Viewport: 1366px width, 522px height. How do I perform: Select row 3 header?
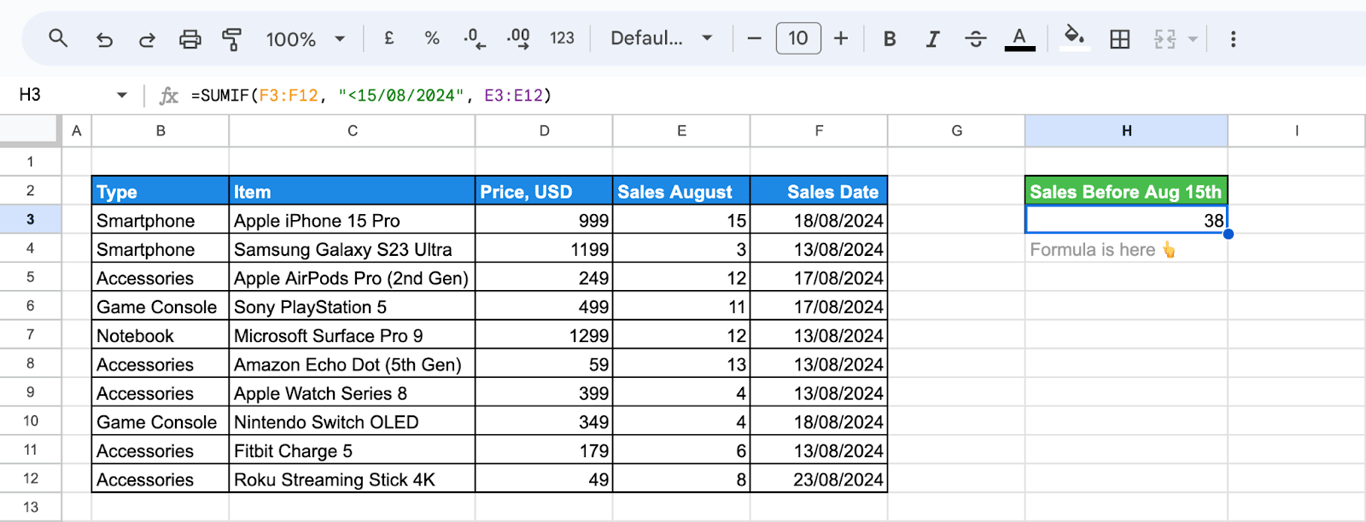coord(30,220)
